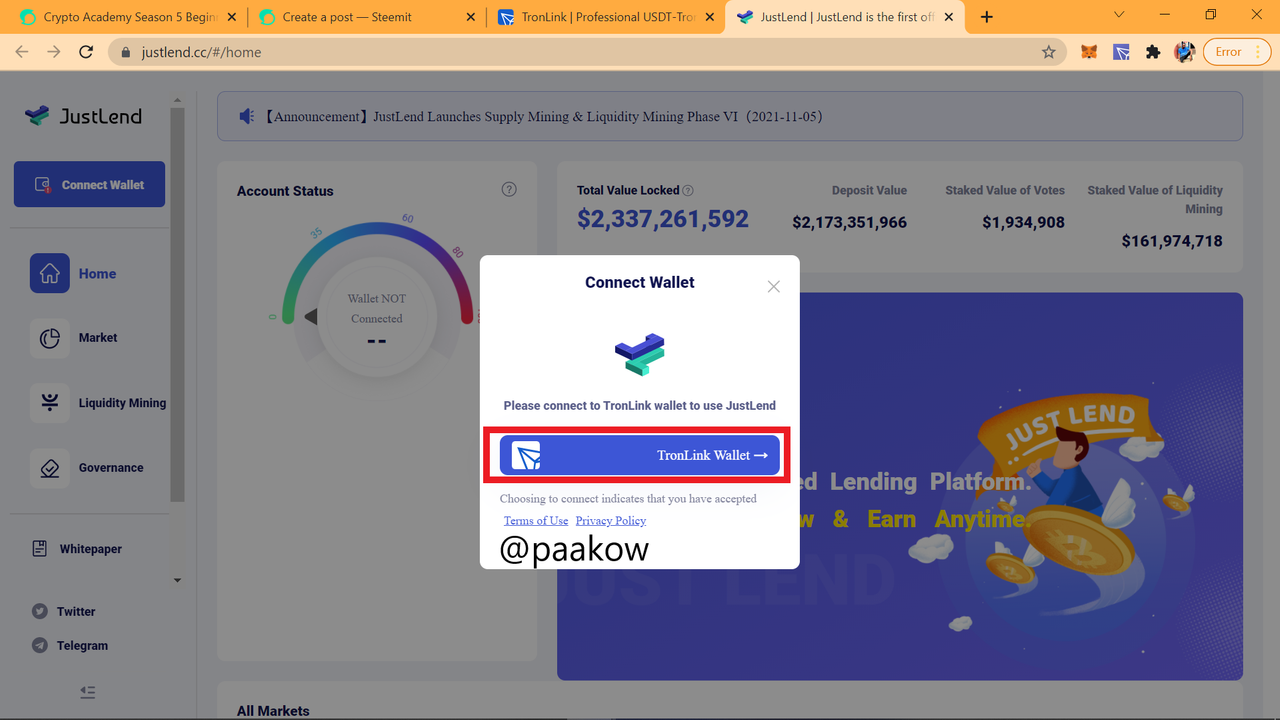Image resolution: width=1280 pixels, height=720 pixels.
Task: Select Home in the sidebar menu
Action: (98, 273)
